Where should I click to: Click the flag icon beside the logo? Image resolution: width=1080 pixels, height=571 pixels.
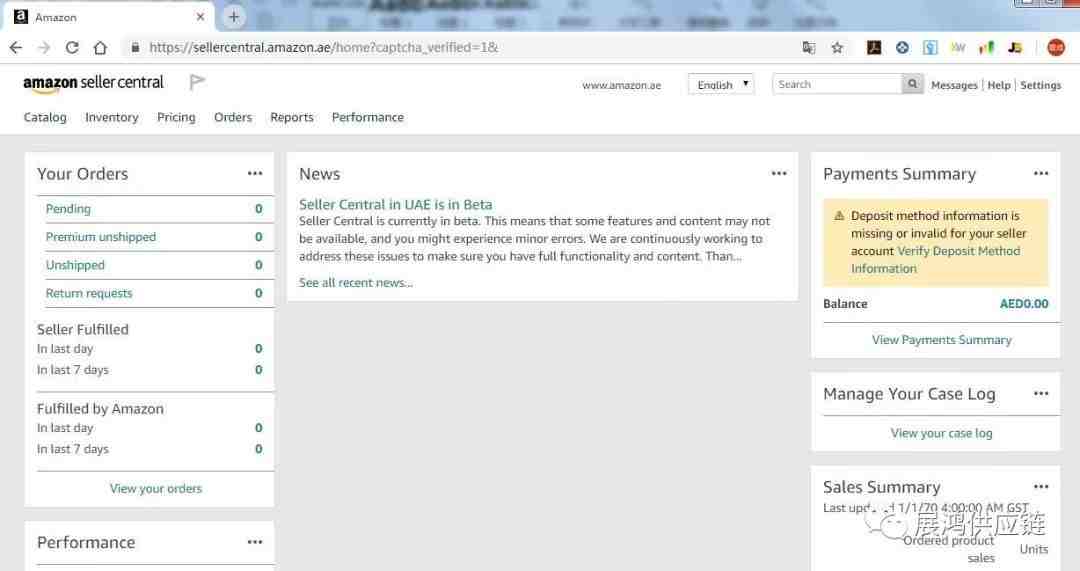coord(197,82)
